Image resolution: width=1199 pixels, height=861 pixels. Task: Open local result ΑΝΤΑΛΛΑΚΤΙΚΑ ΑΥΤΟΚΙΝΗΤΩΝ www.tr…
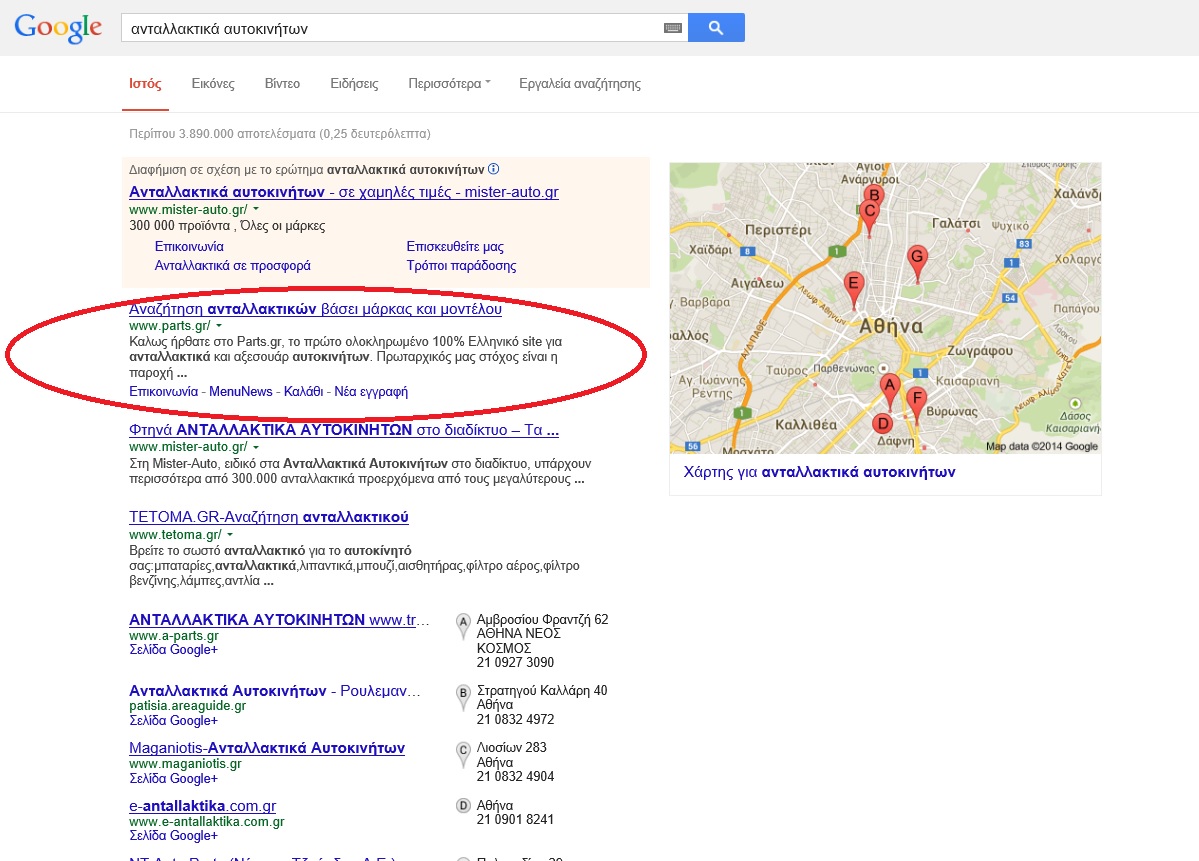pos(279,619)
